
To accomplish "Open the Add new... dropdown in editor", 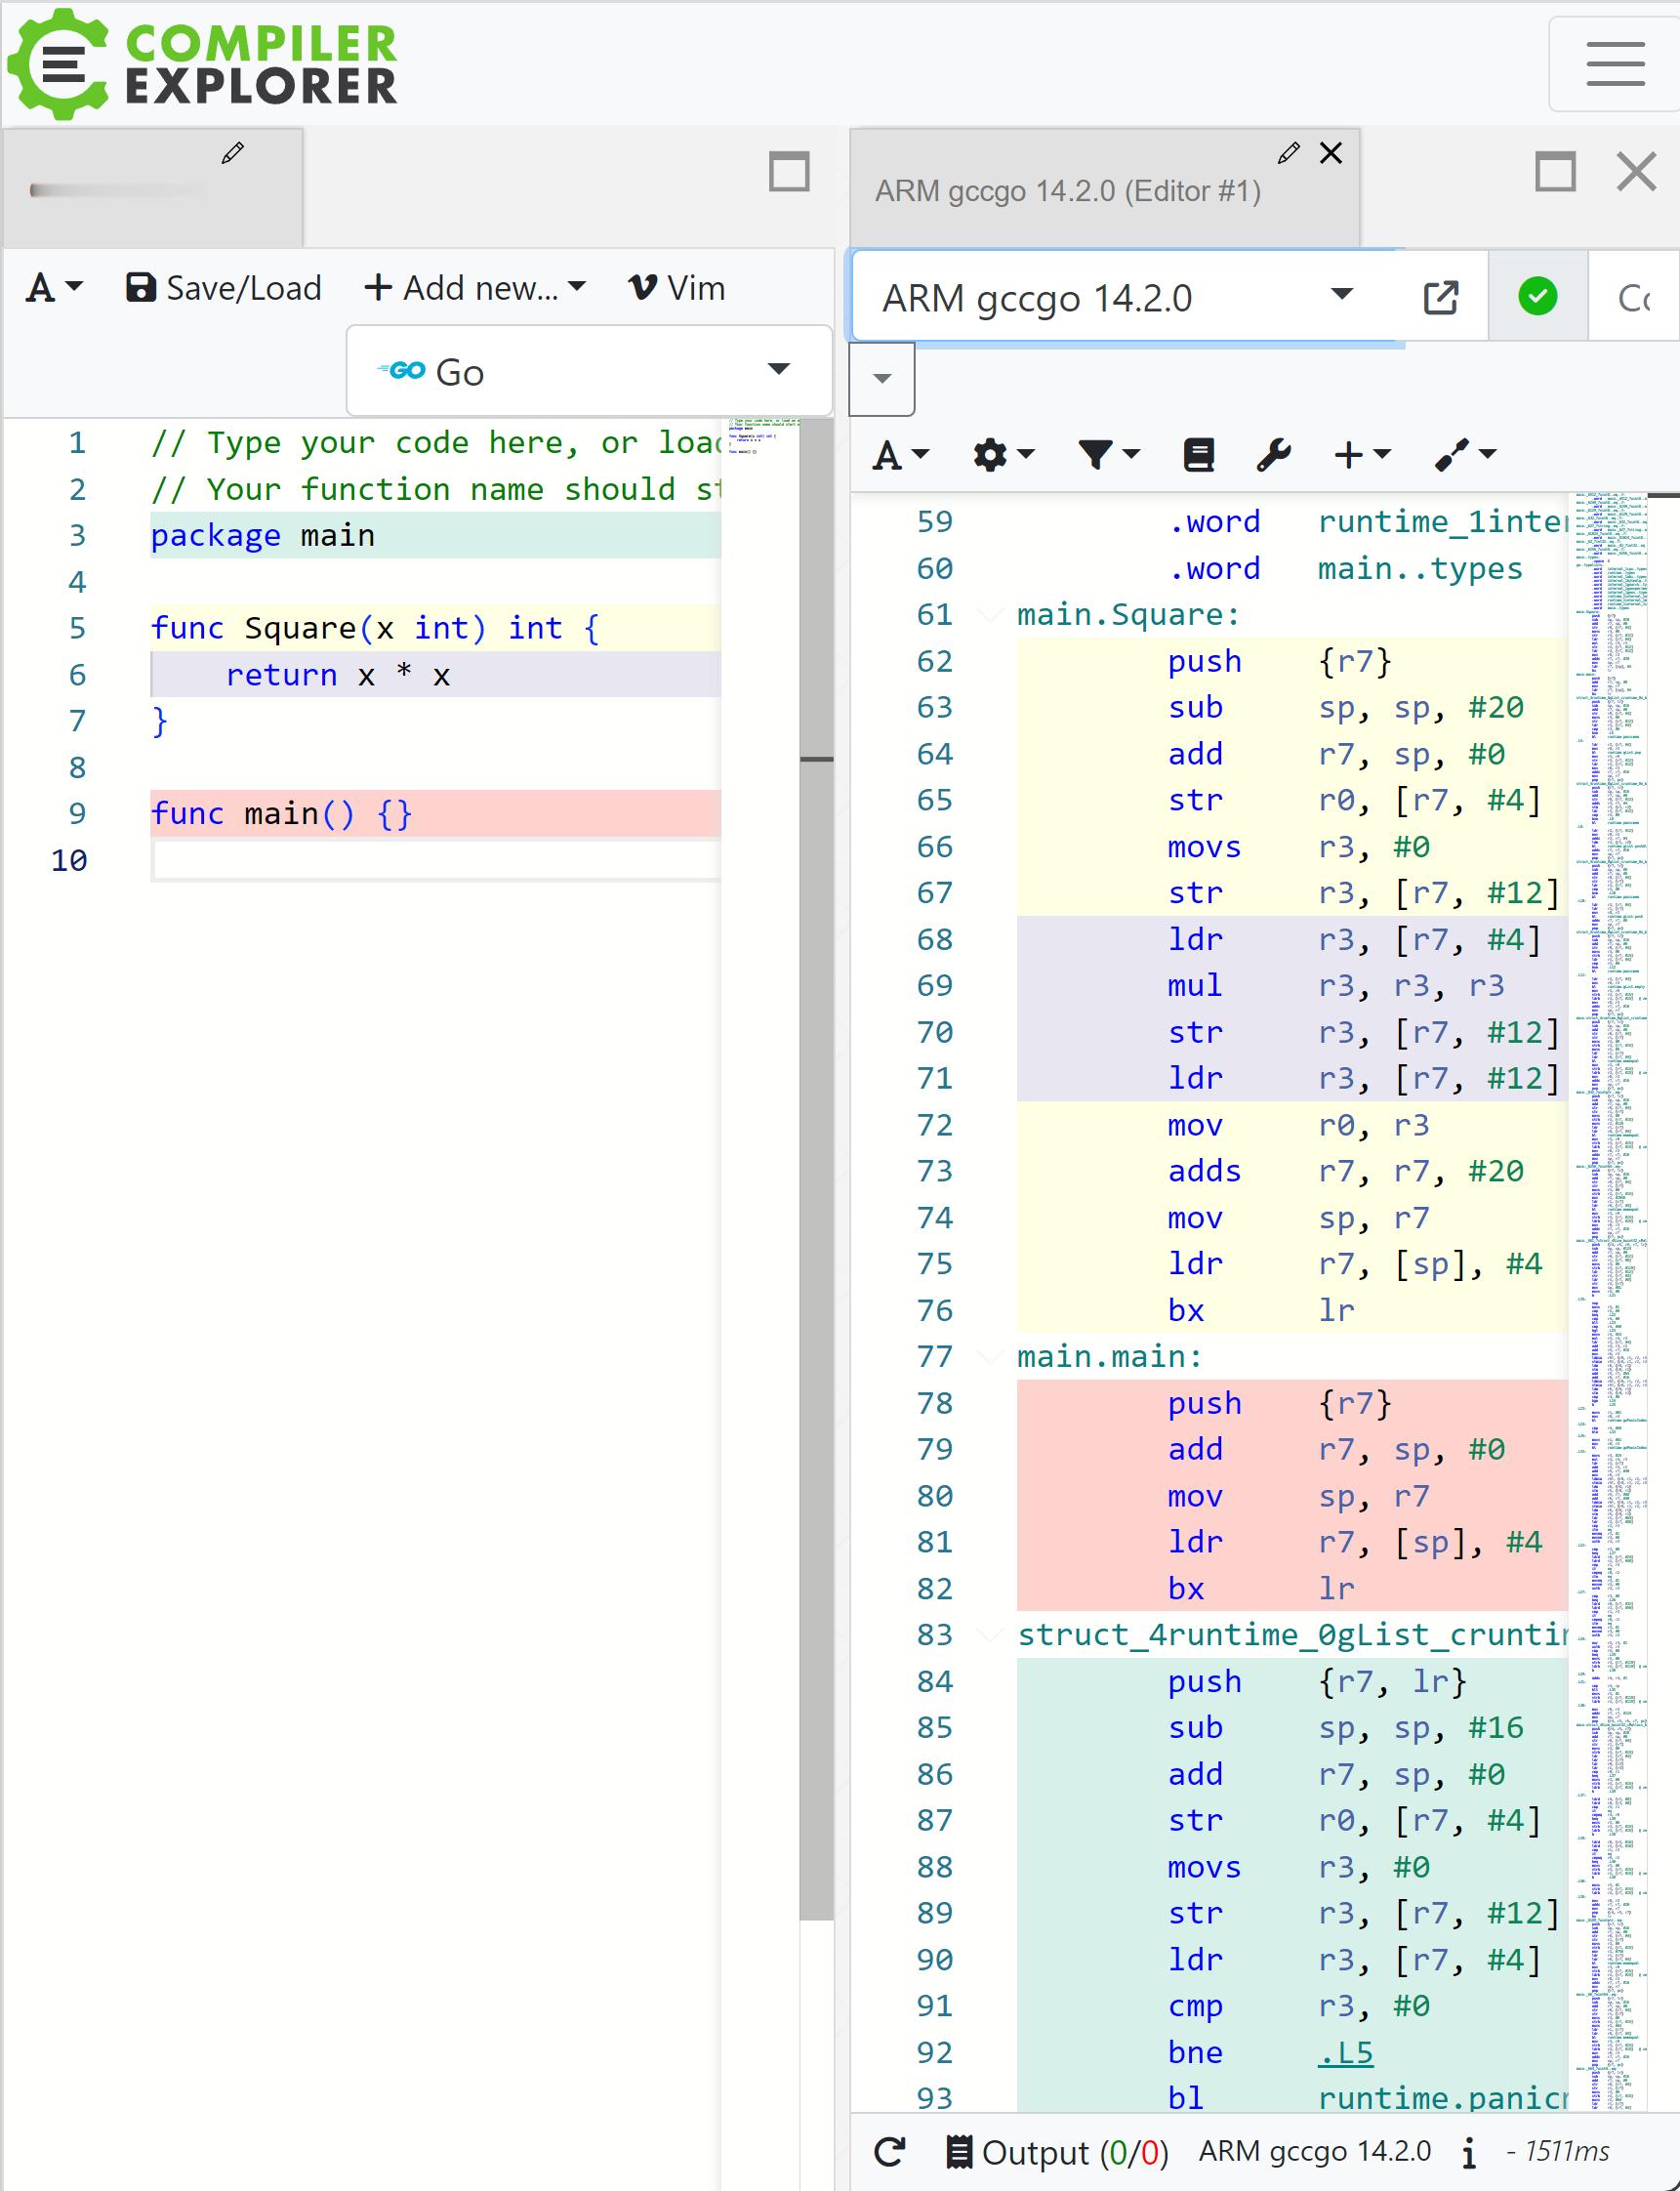I will pos(475,289).
